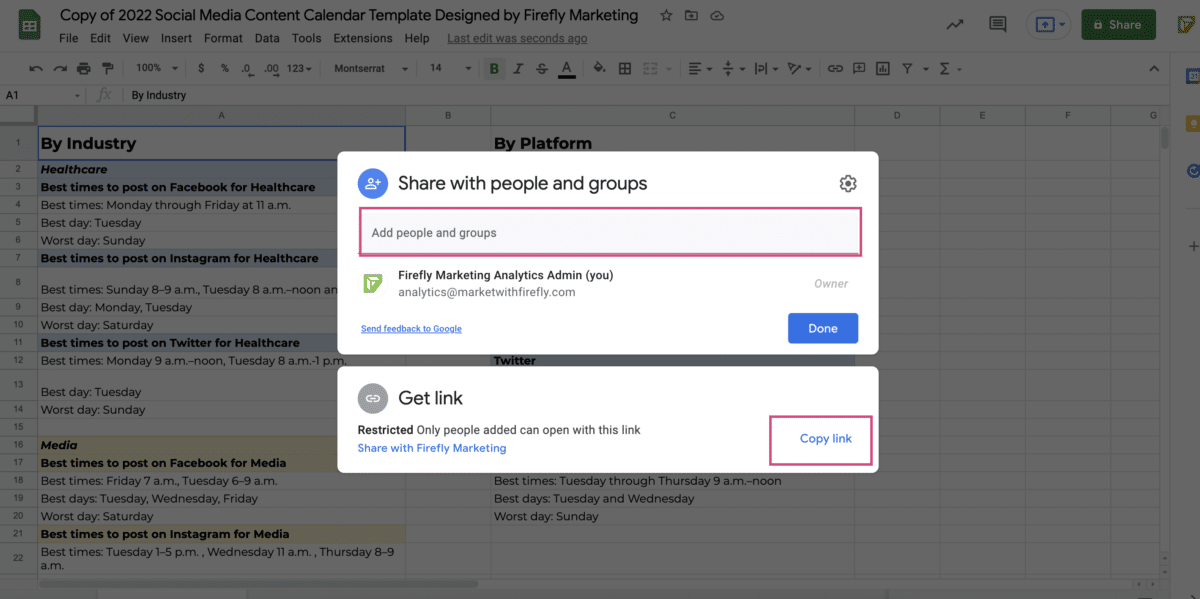Open comment history icon
The width and height of the screenshot is (1200, 599).
pos(997,25)
